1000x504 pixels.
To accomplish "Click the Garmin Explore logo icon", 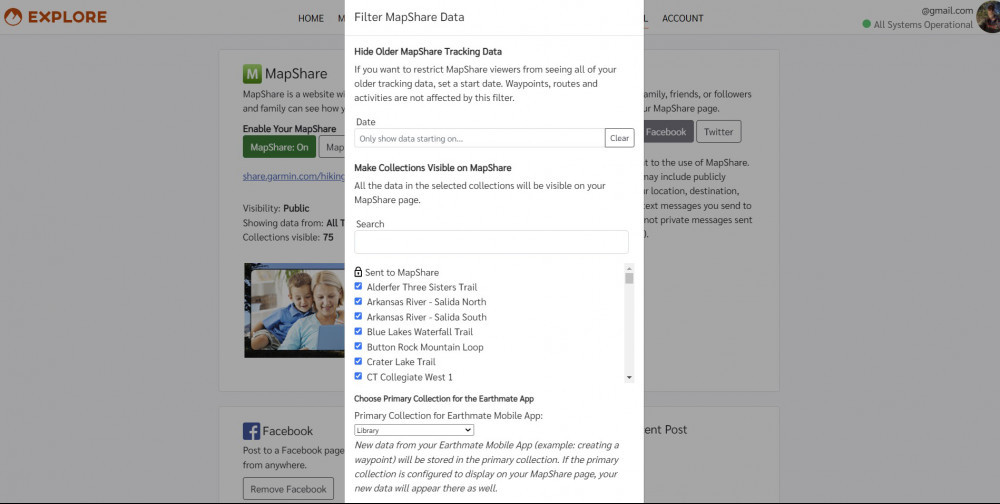I will [13, 17].
